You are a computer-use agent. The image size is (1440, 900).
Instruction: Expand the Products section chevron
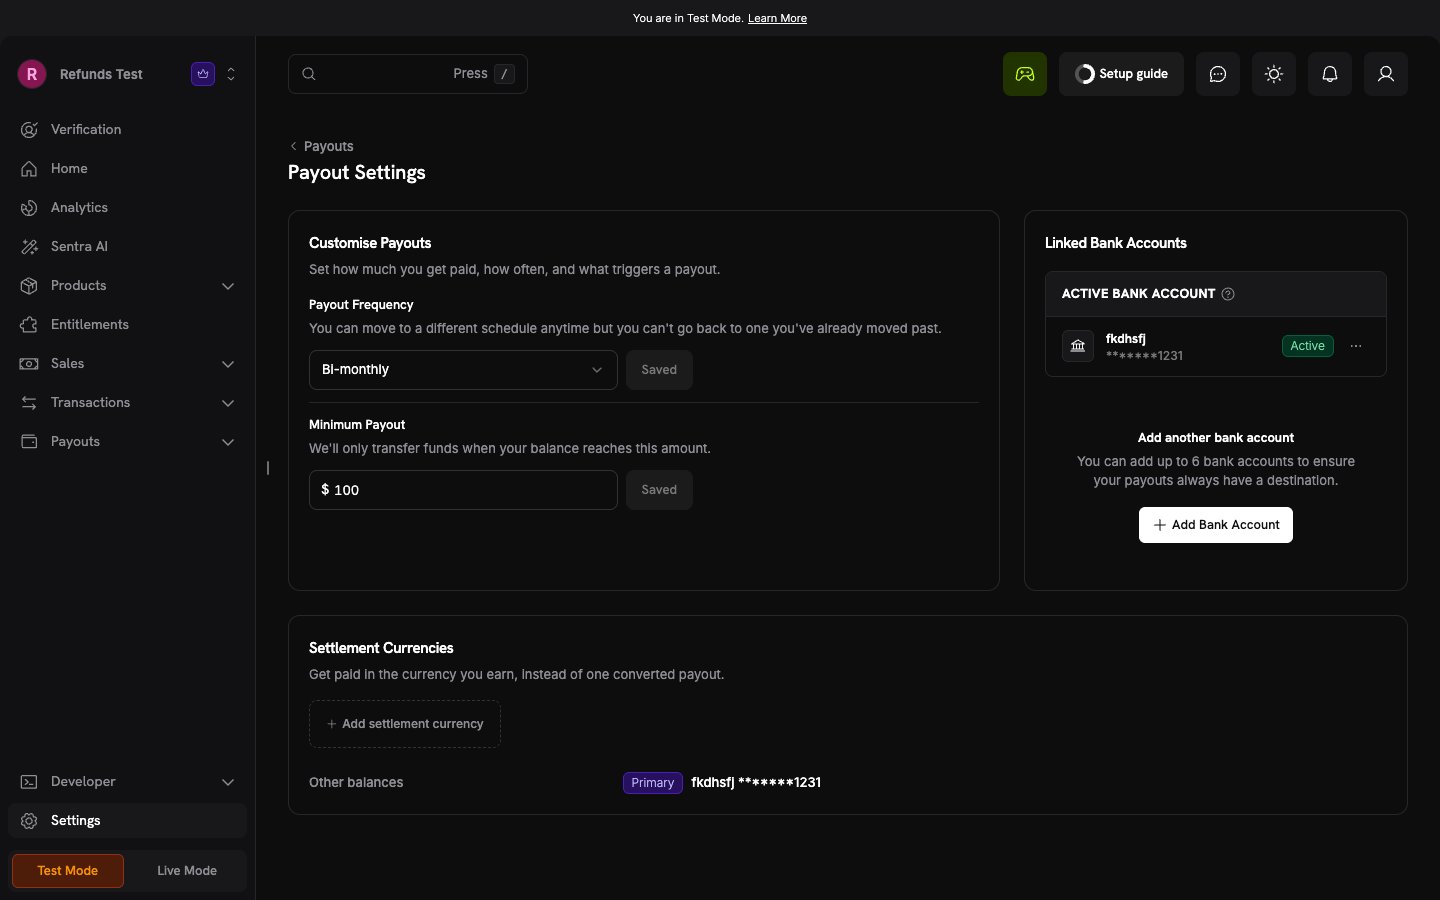coord(228,286)
